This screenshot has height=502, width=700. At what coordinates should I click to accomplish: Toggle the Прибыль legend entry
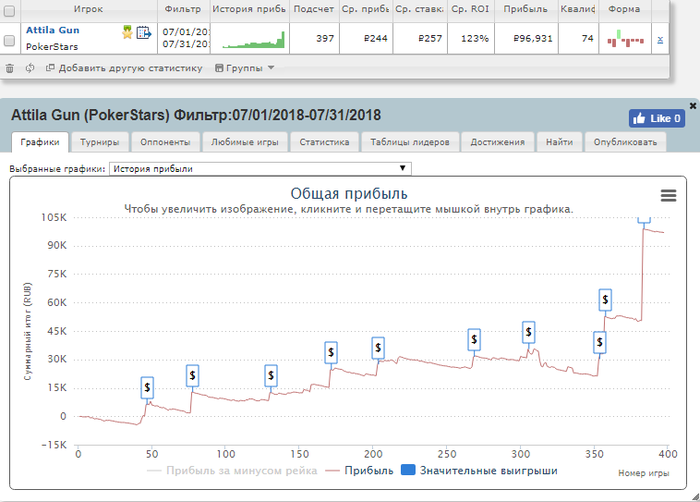(x=360, y=471)
